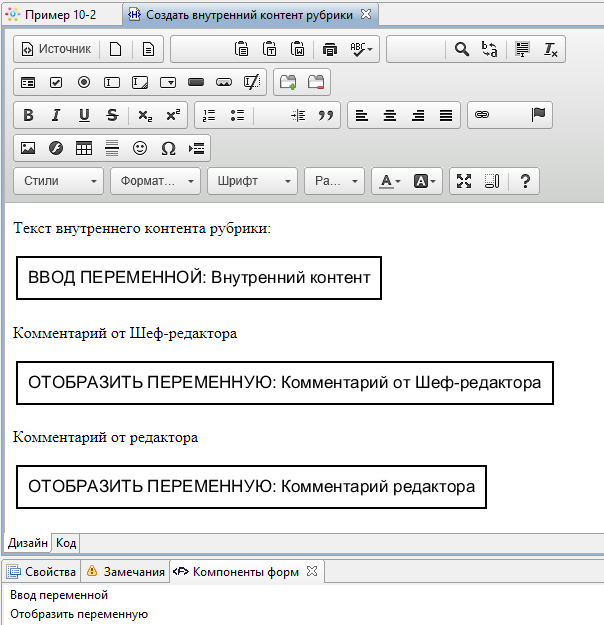Select Ввод переменной in components list
This screenshot has height=625, width=604.
57,596
